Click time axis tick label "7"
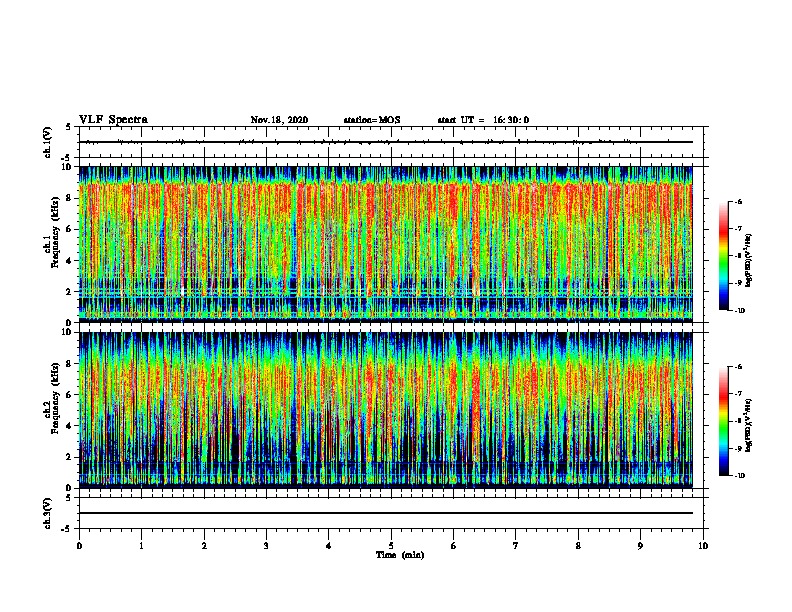 pyautogui.click(x=516, y=546)
